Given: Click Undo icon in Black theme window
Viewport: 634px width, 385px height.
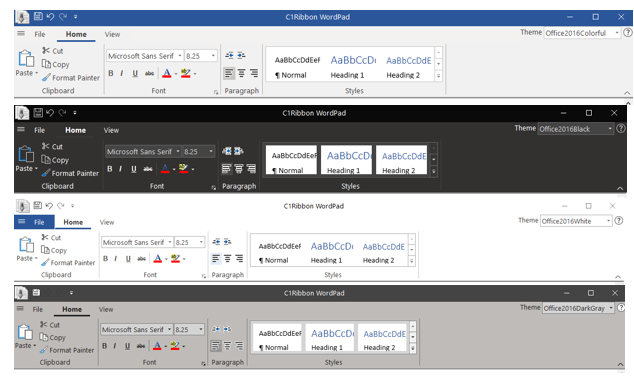Looking at the screenshot, I should pyautogui.click(x=50, y=112).
